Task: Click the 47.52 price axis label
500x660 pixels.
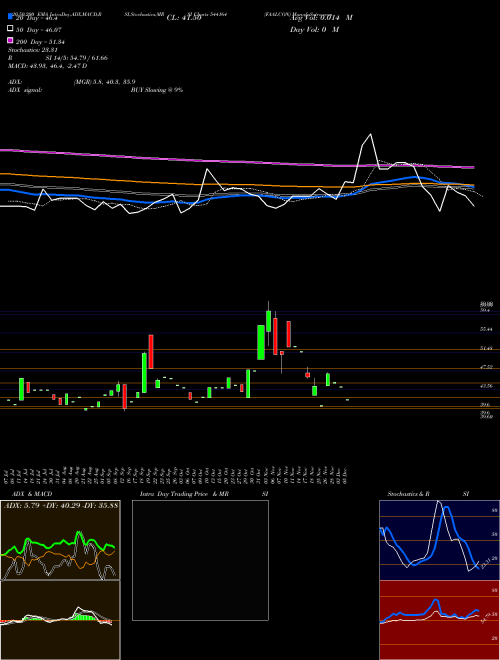Action: (x=486, y=367)
